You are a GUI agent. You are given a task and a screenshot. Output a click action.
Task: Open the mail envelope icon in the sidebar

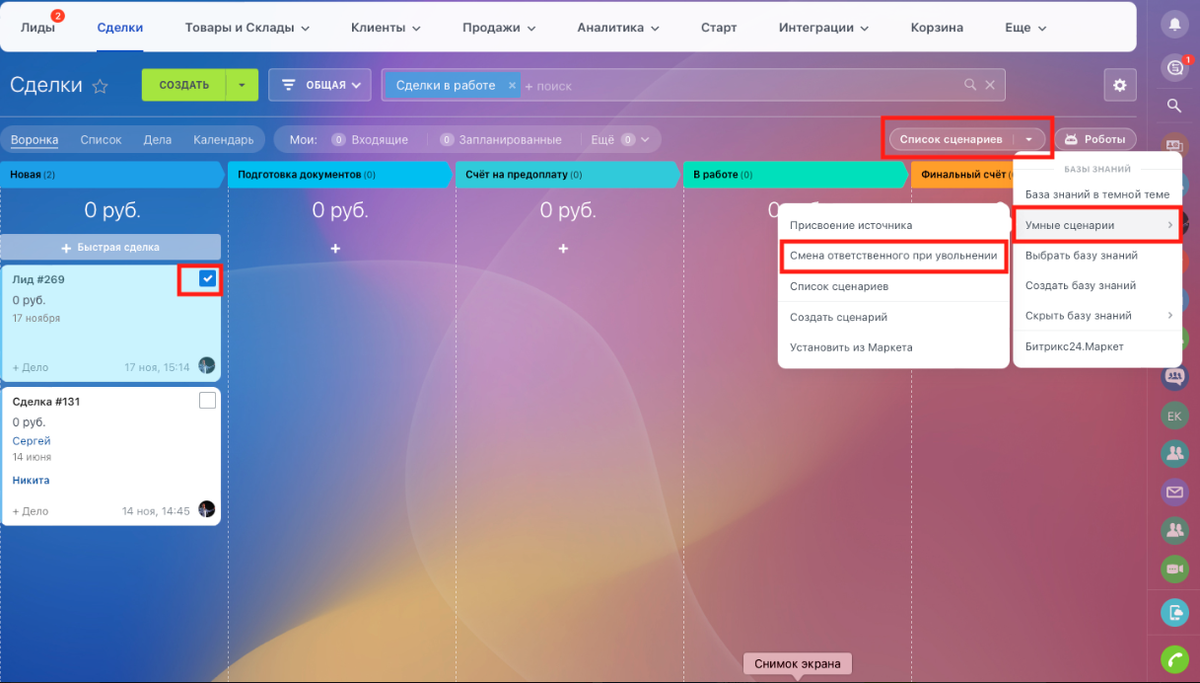[1174, 491]
